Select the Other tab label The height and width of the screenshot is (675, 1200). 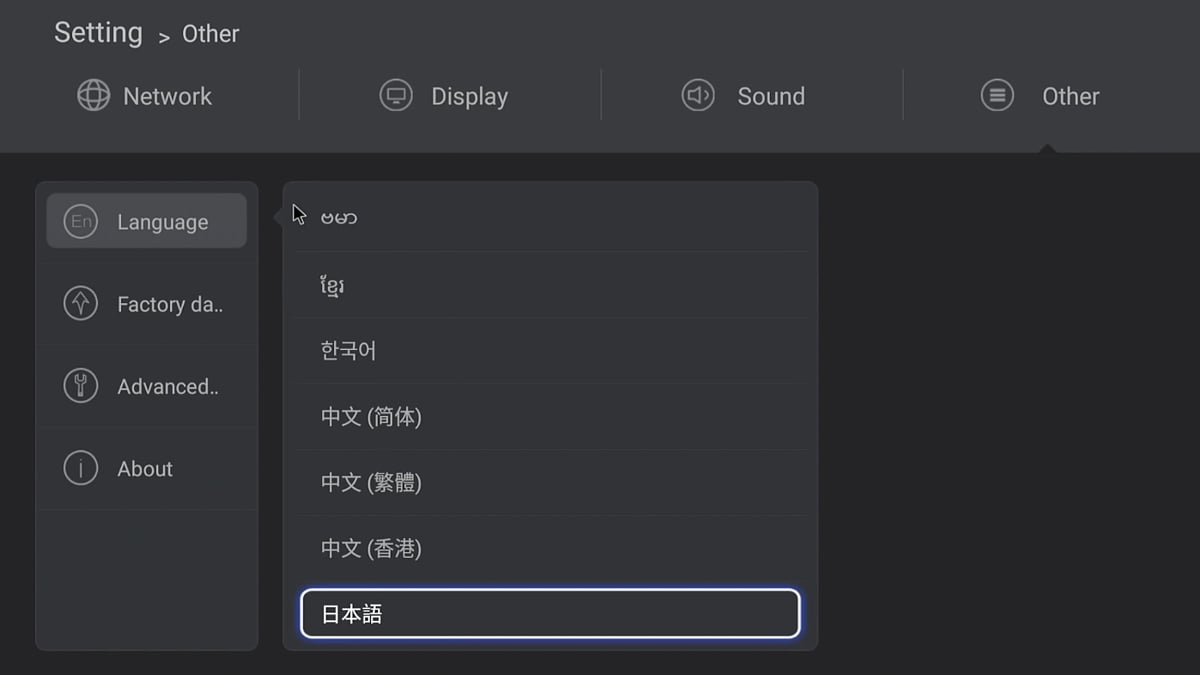tap(1070, 96)
